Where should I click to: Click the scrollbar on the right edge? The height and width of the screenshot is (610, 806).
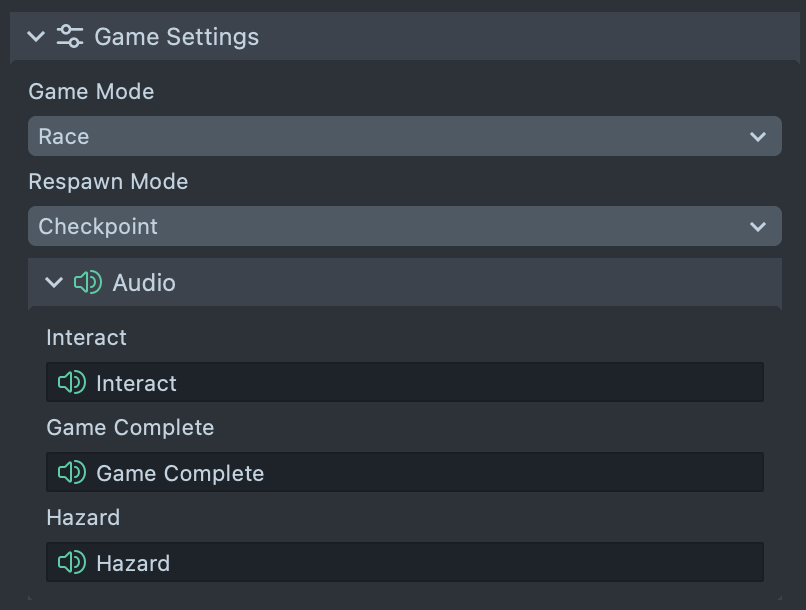pos(799,300)
